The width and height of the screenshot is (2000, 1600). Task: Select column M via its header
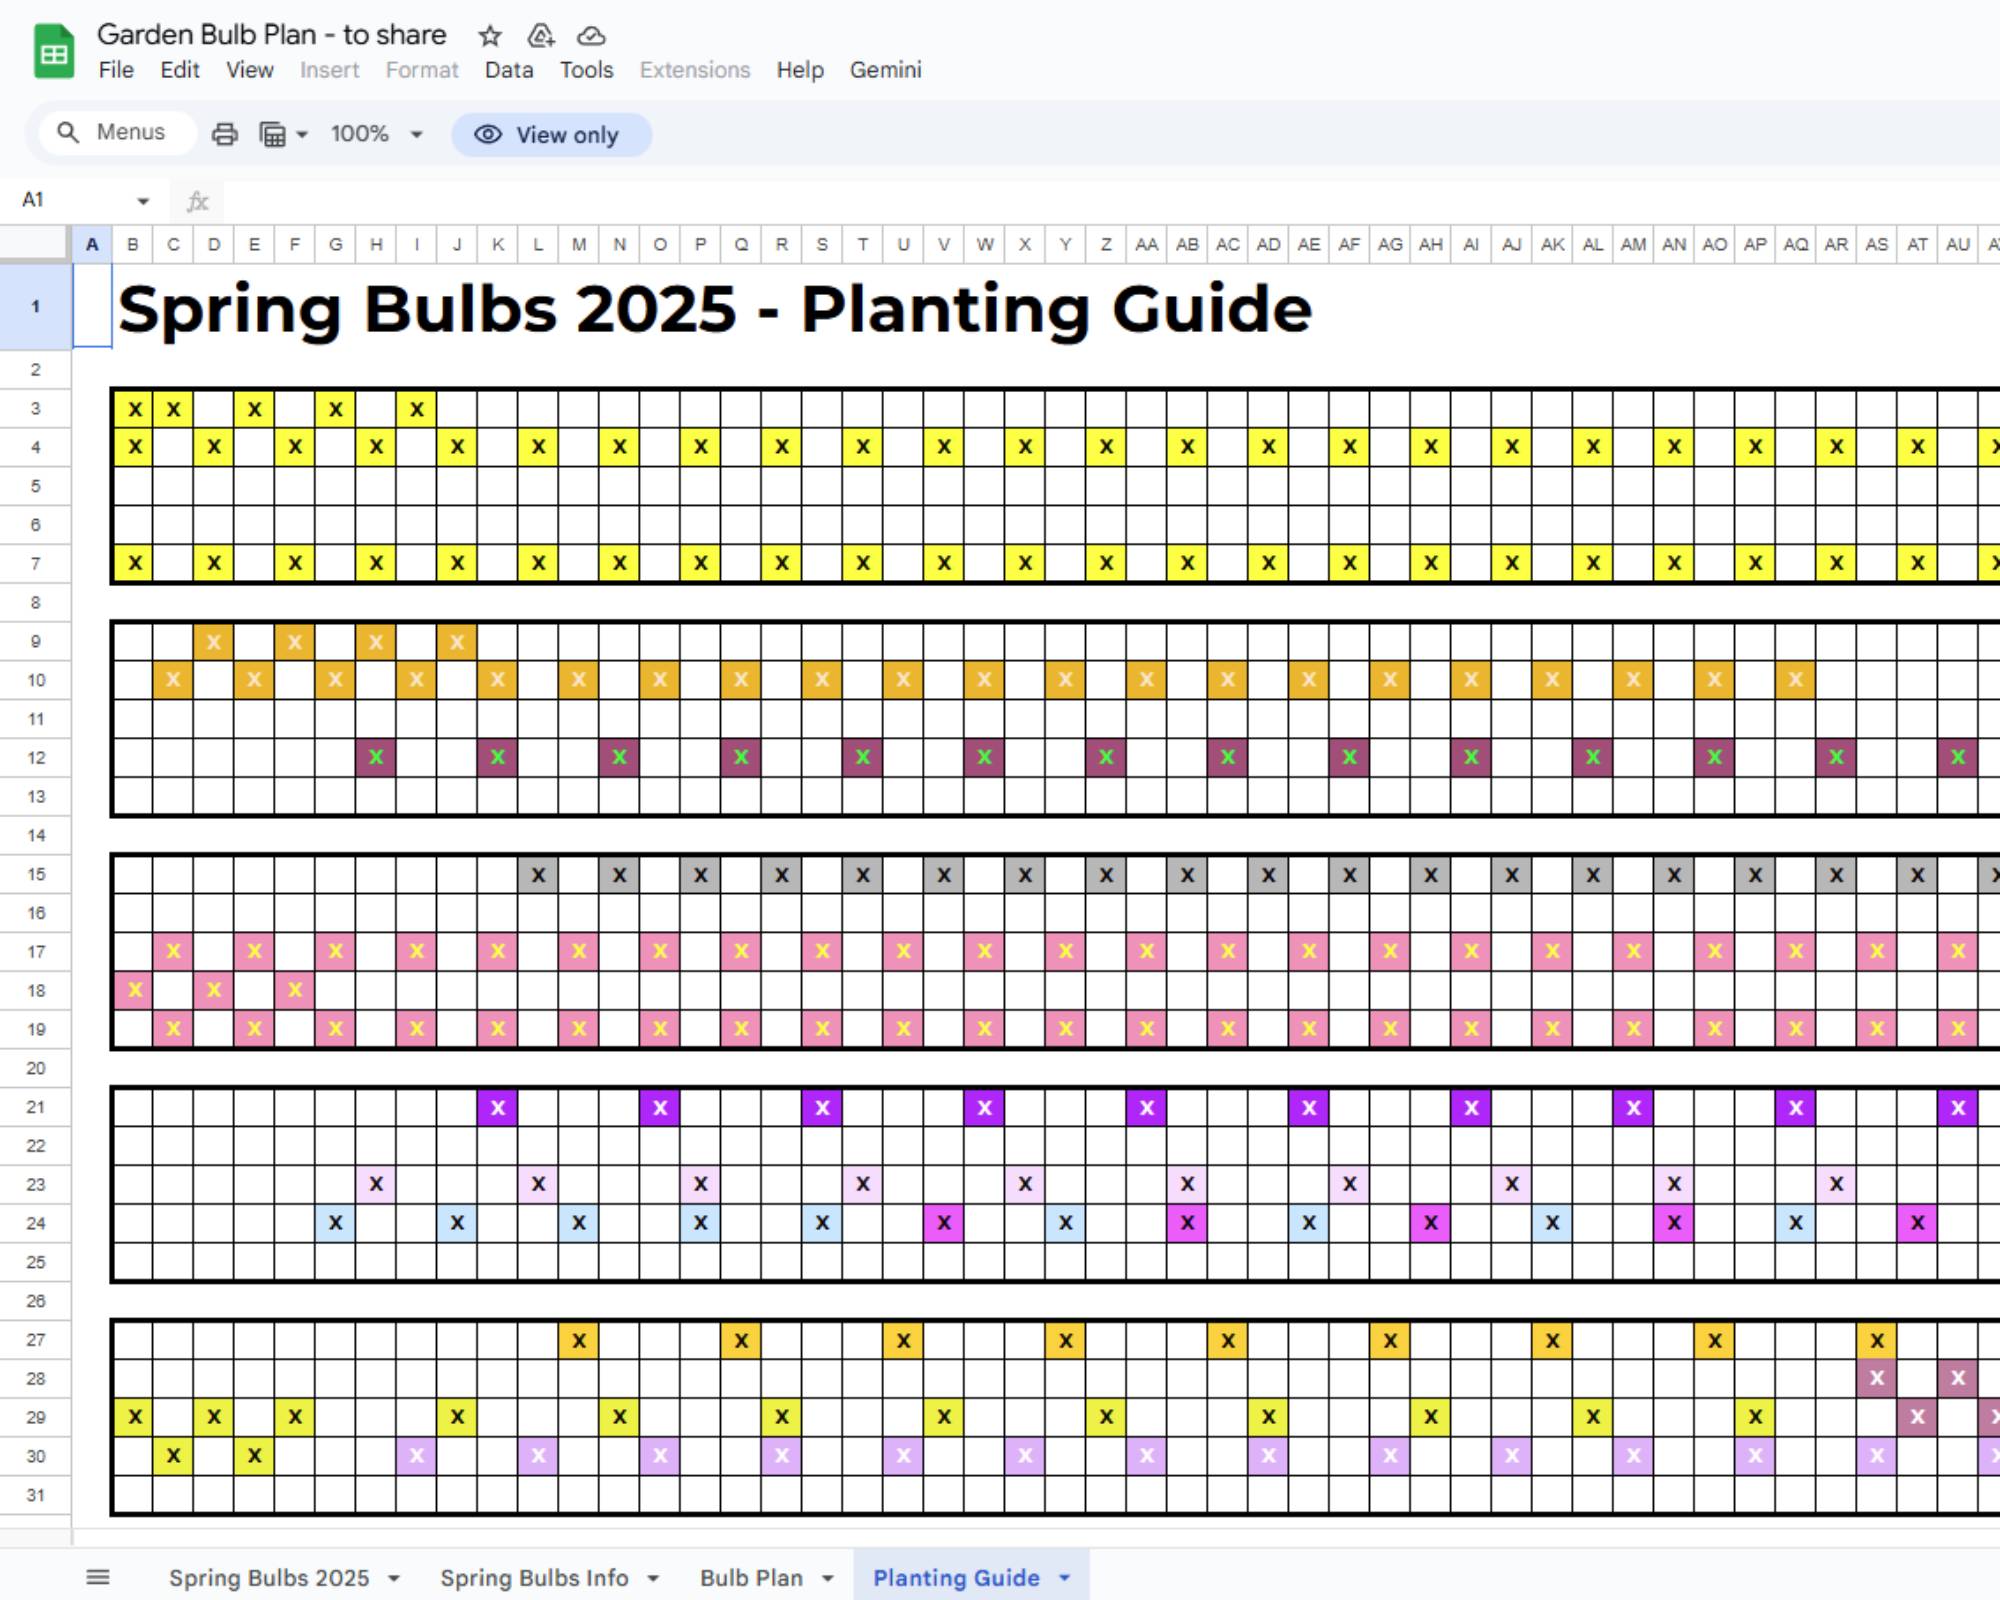pos(578,243)
